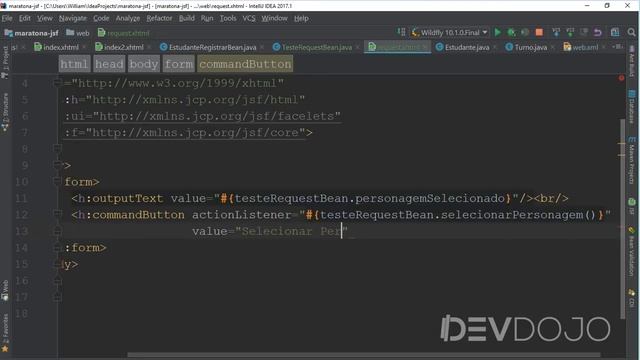Open the Run menu
This screenshot has height=360, width=640.
click(x=207, y=18)
